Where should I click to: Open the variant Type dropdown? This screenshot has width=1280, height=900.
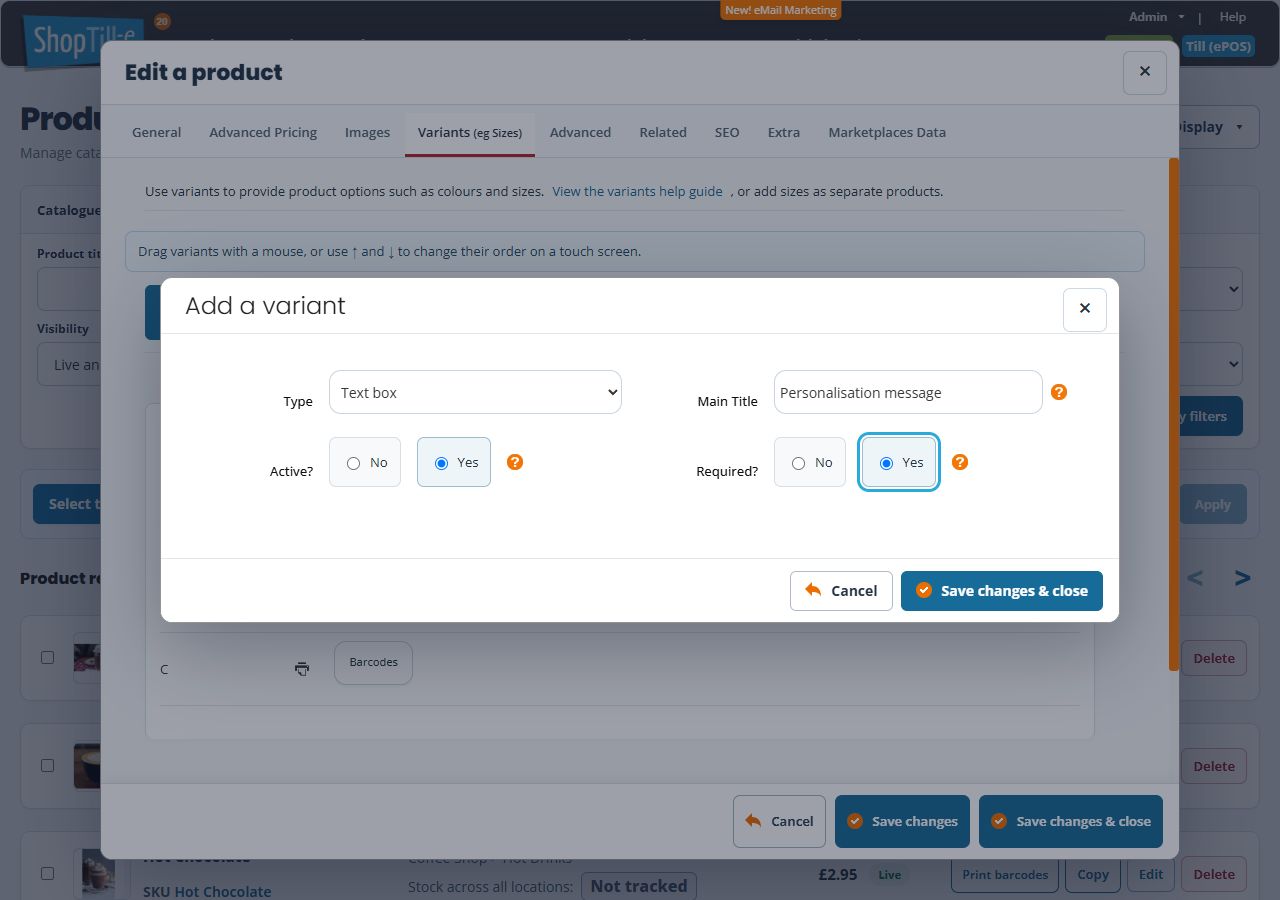pyautogui.click(x=475, y=392)
